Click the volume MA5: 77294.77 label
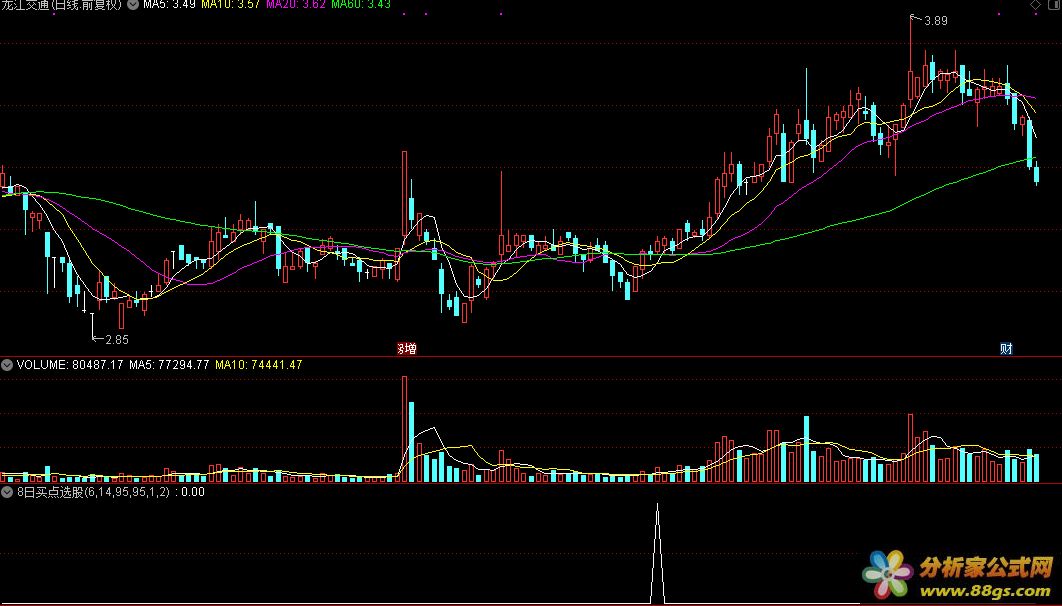The image size is (1062, 606). [169, 365]
